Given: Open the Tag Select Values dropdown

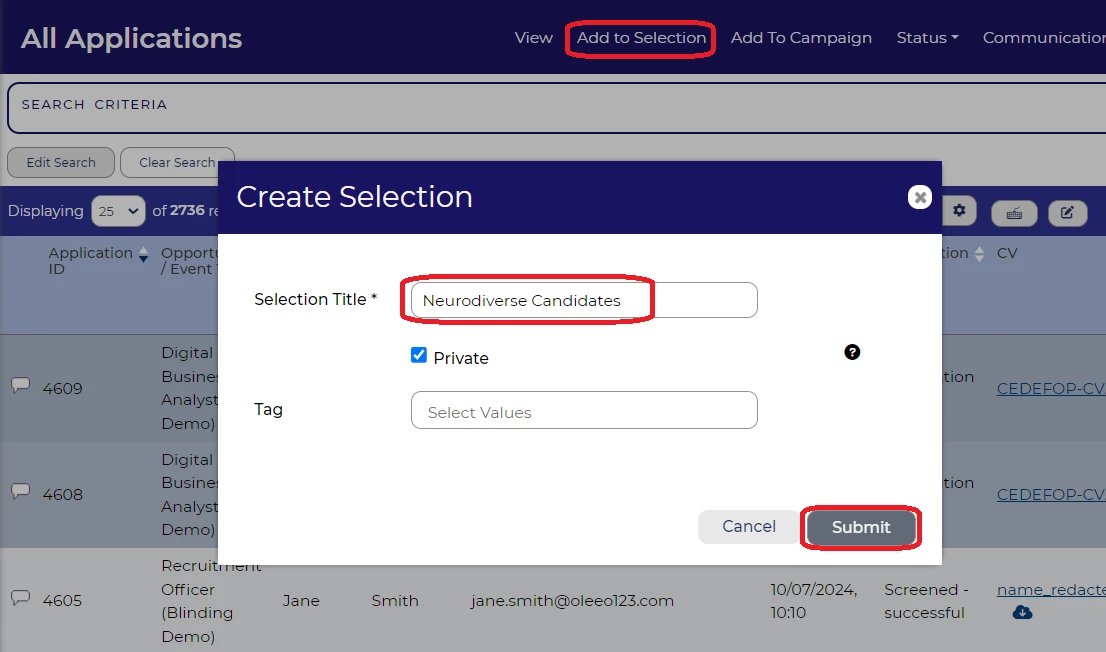Looking at the screenshot, I should click(584, 411).
